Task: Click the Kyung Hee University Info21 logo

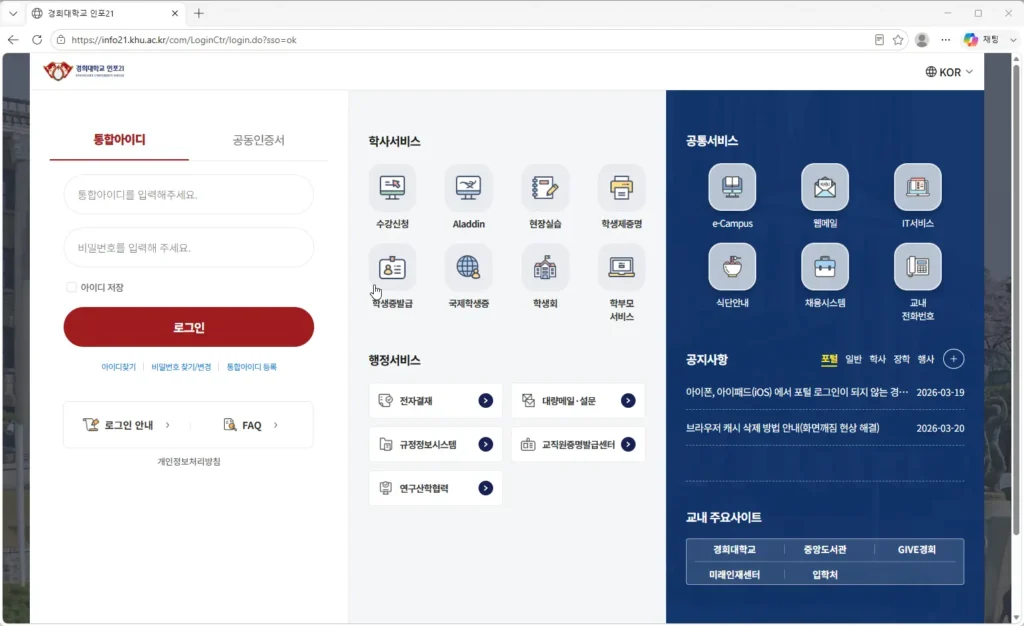Action: 84,70
